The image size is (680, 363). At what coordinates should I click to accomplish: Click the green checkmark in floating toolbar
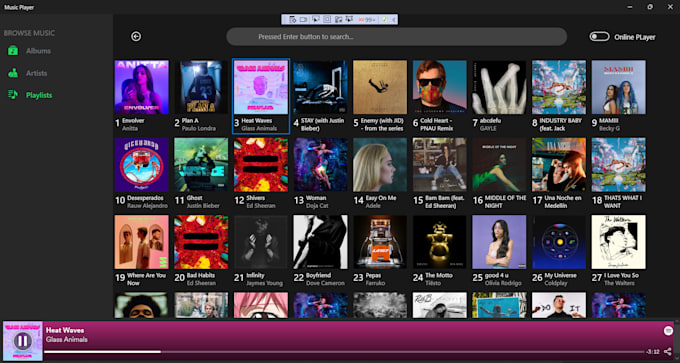click(385, 20)
